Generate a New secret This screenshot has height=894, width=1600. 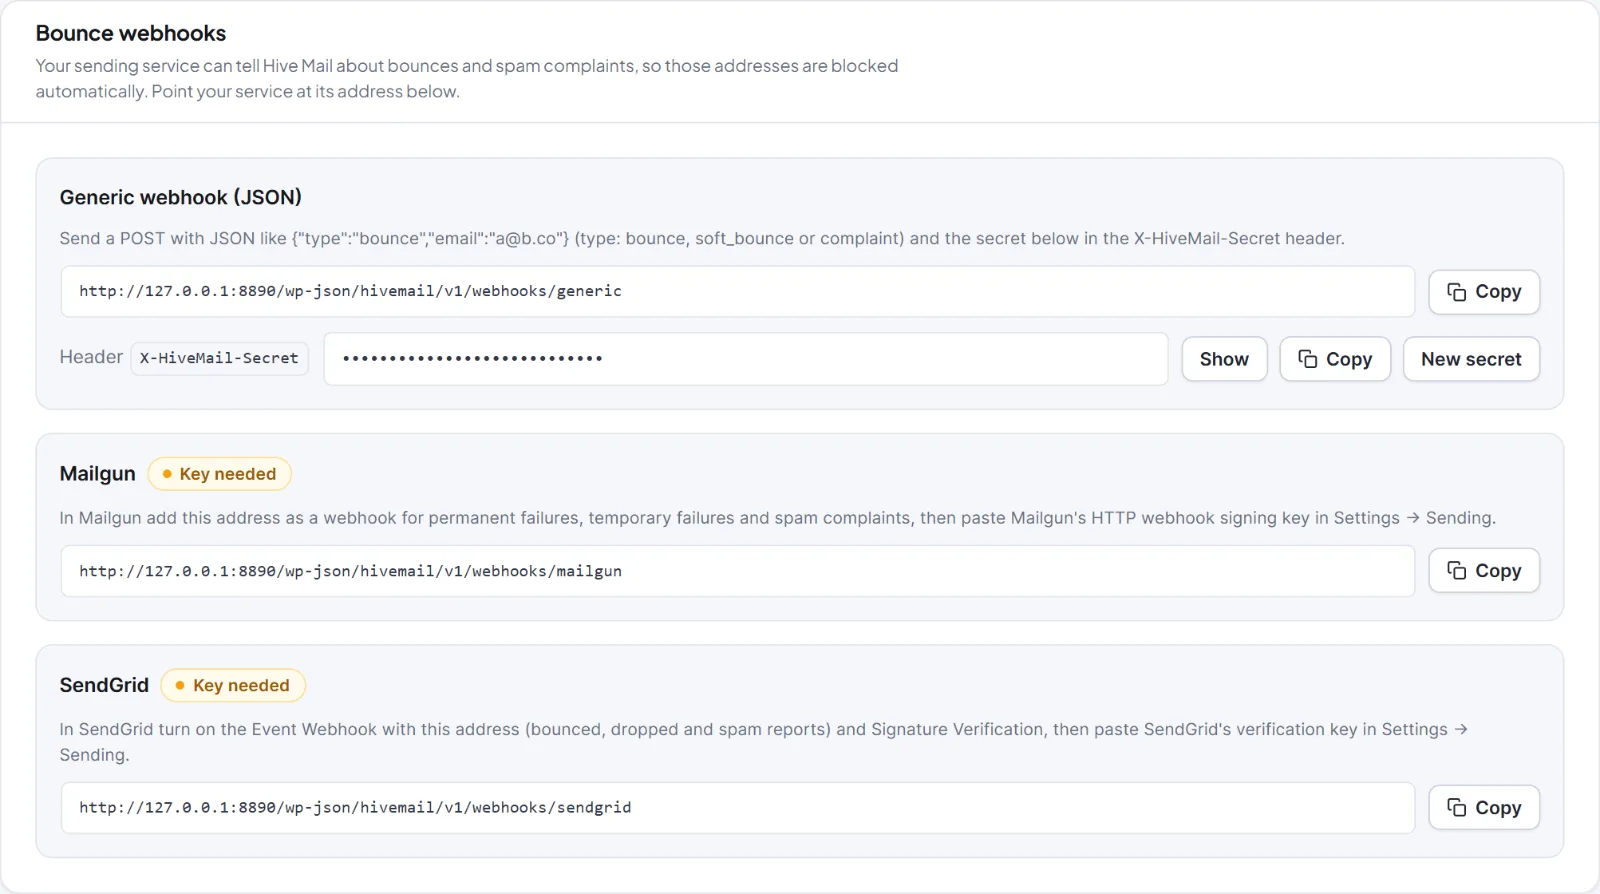click(1471, 359)
